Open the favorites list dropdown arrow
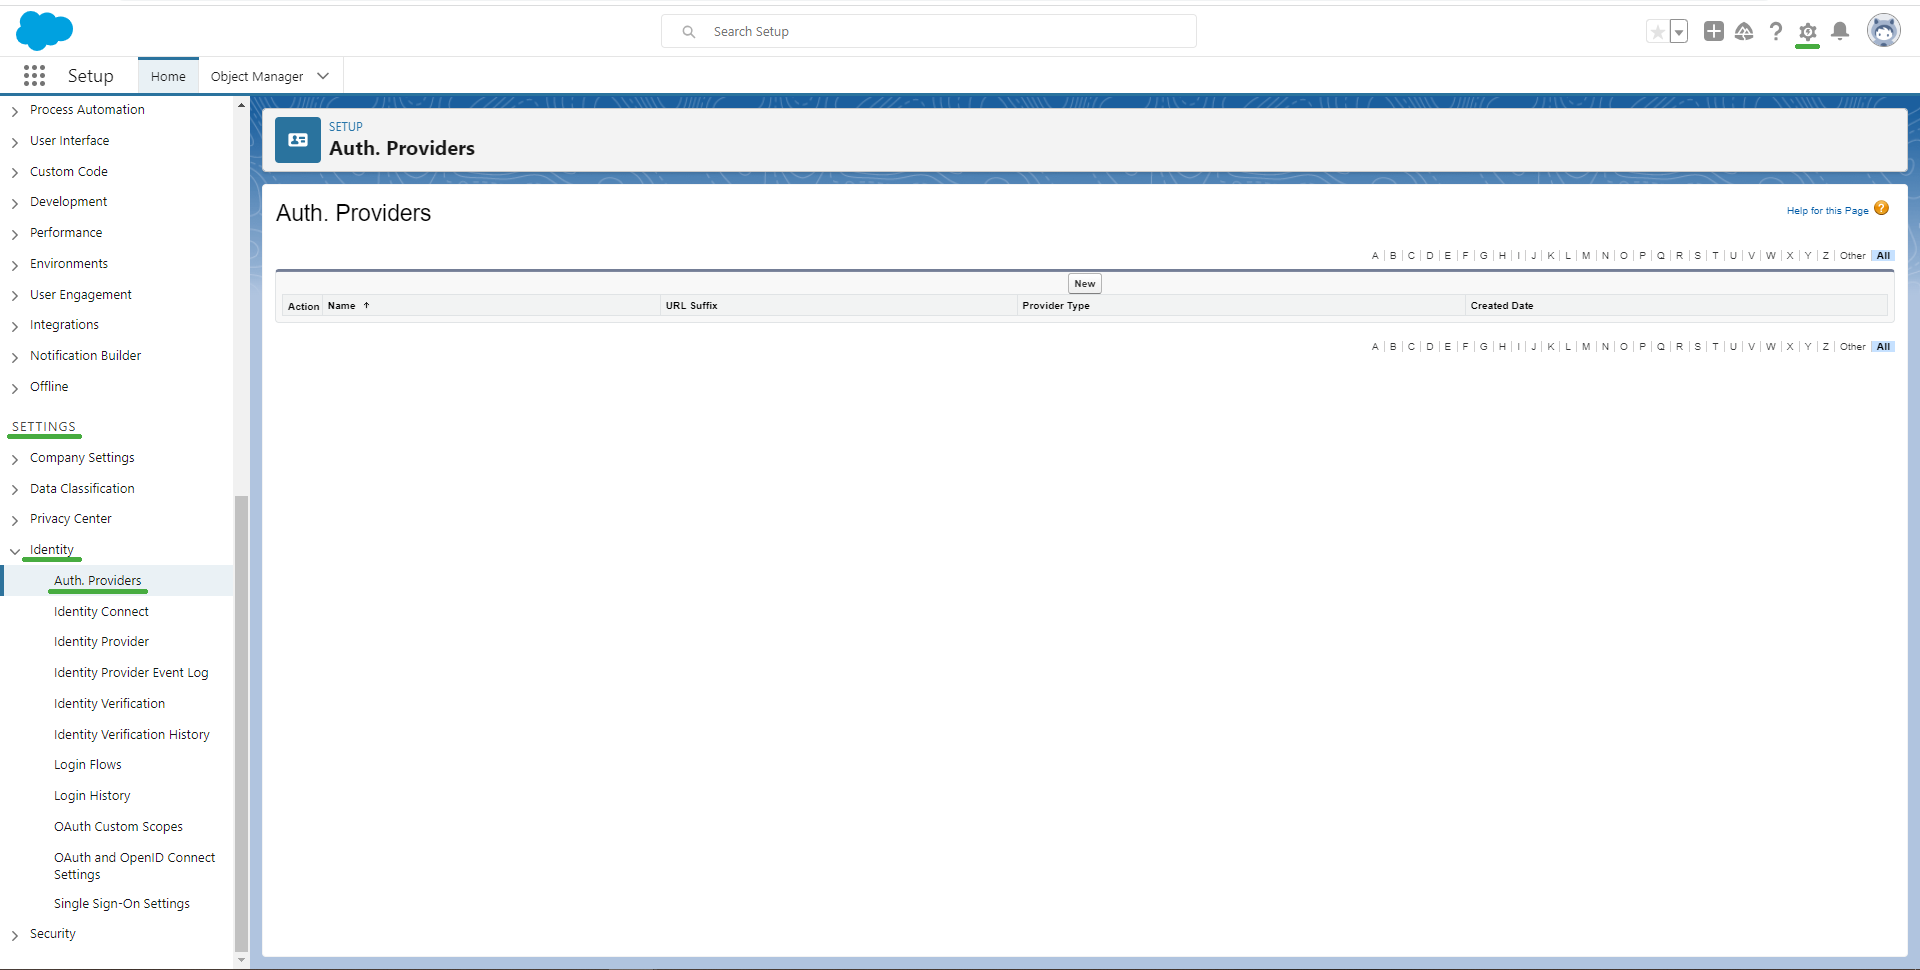 [1679, 32]
